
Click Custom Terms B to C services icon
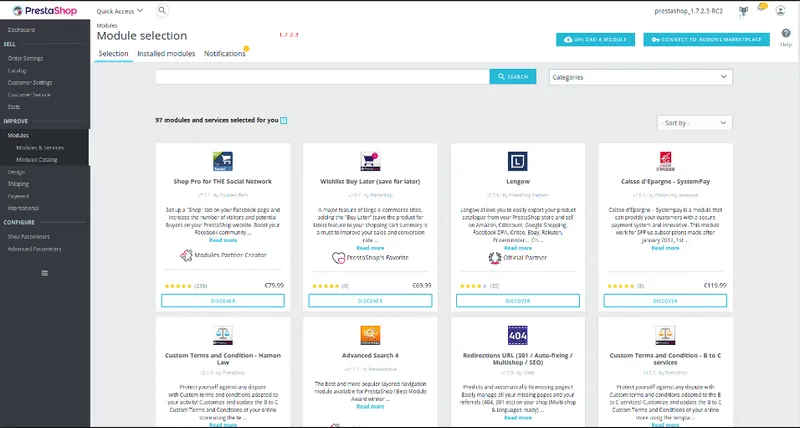(x=665, y=335)
